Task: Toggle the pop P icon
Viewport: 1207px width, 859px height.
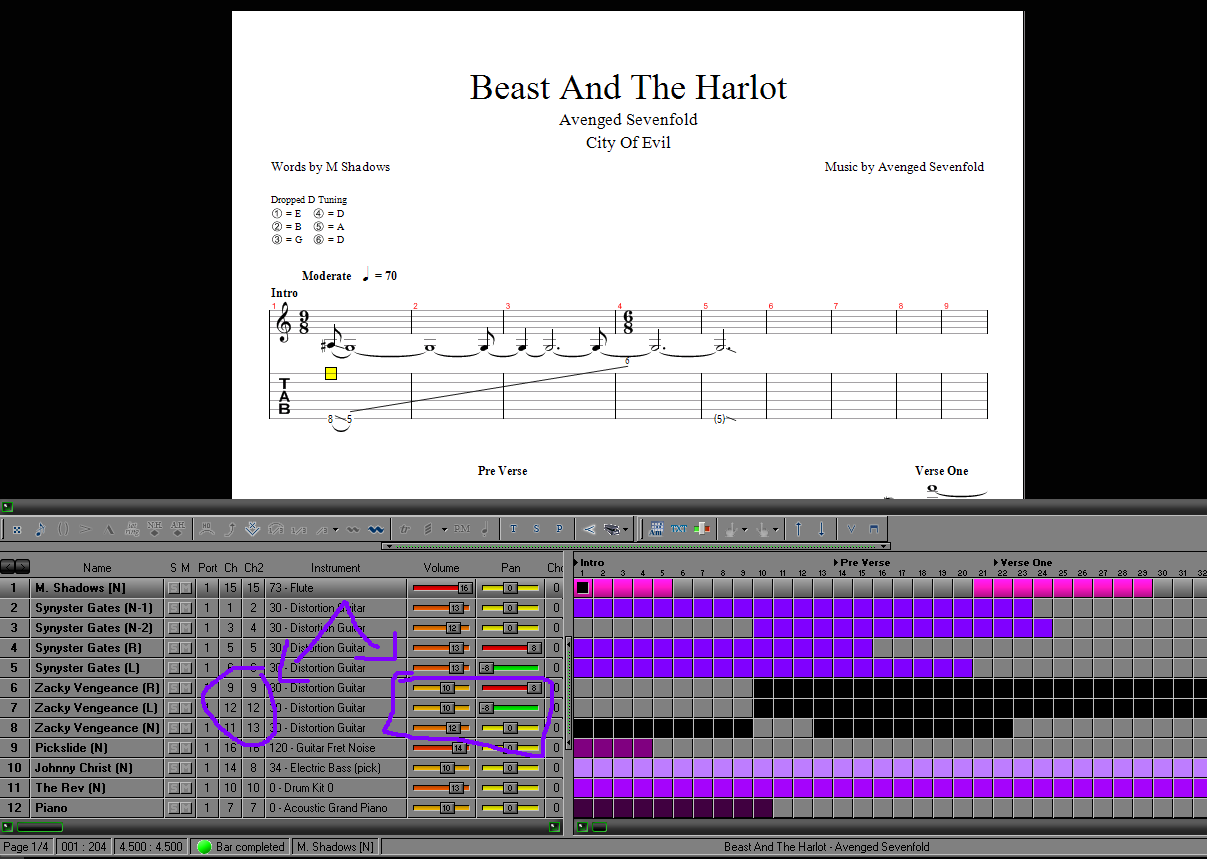Action: [559, 529]
